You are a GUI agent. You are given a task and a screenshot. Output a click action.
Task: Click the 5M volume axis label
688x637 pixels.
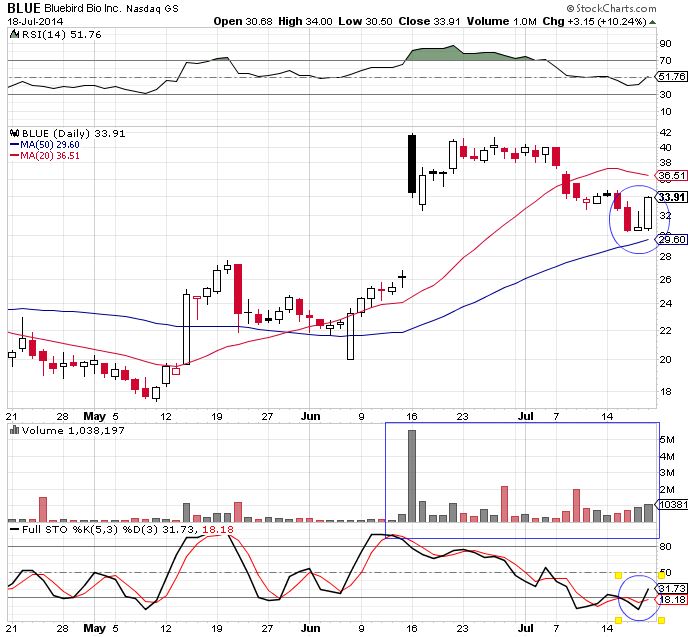point(667,440)
